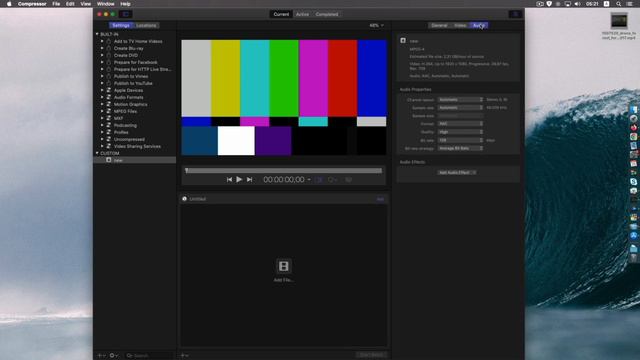This screenshot has width=640, height=360.
Task: Open the Bit rate 128 dropdown
Action: (x=460, y=140)
